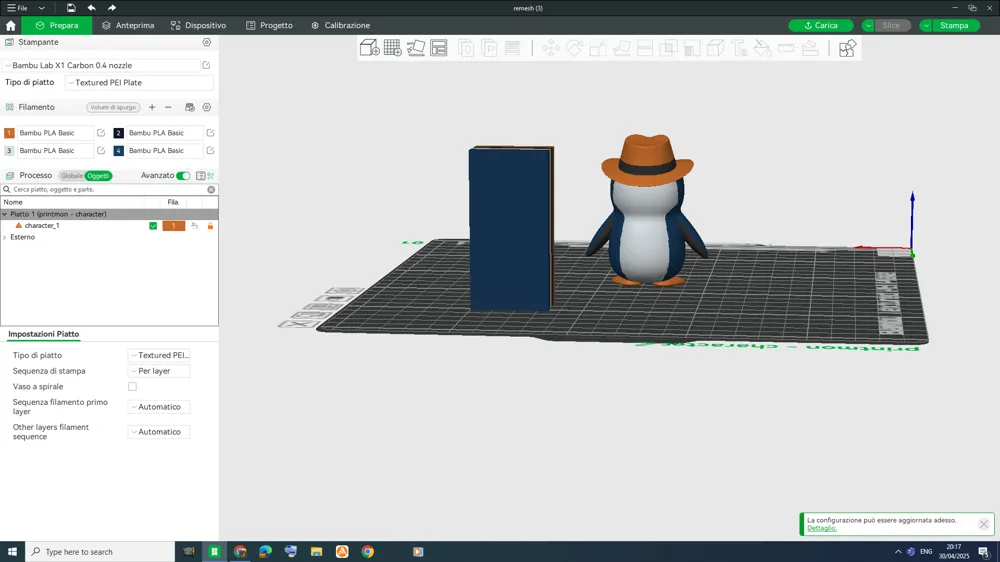
Task: Open Sequenza filamento primo layer dropdown
Action: [159, 407]
